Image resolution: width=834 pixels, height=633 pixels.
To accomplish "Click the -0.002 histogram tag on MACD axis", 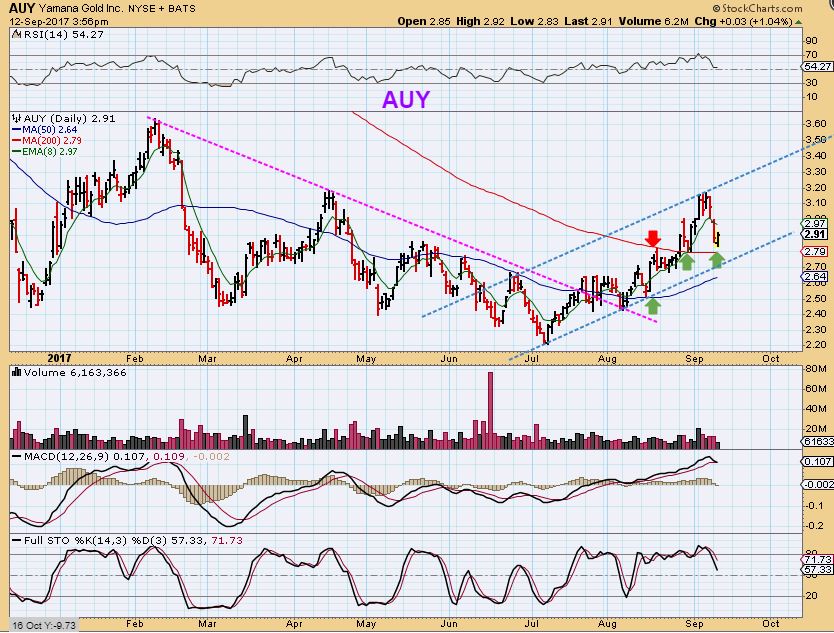I will 818,484.
